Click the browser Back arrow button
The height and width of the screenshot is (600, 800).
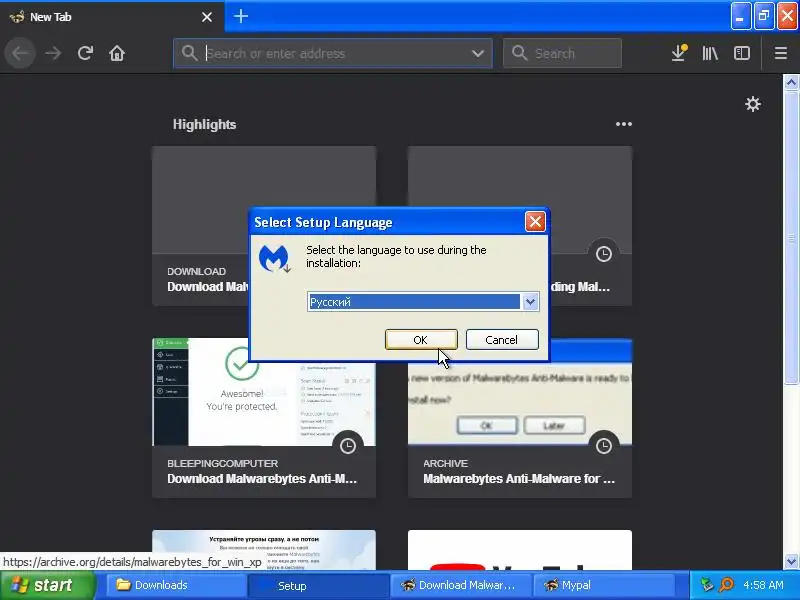click(20, 53)
